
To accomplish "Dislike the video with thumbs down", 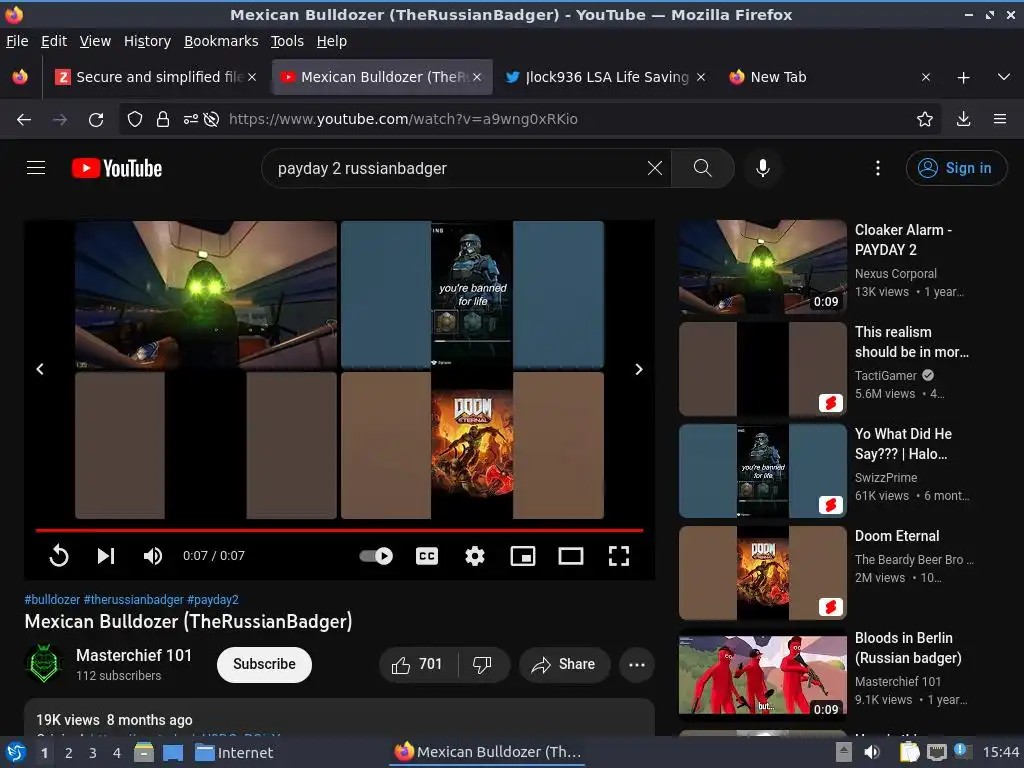I will pyautogui.click(x=483, y=665).
